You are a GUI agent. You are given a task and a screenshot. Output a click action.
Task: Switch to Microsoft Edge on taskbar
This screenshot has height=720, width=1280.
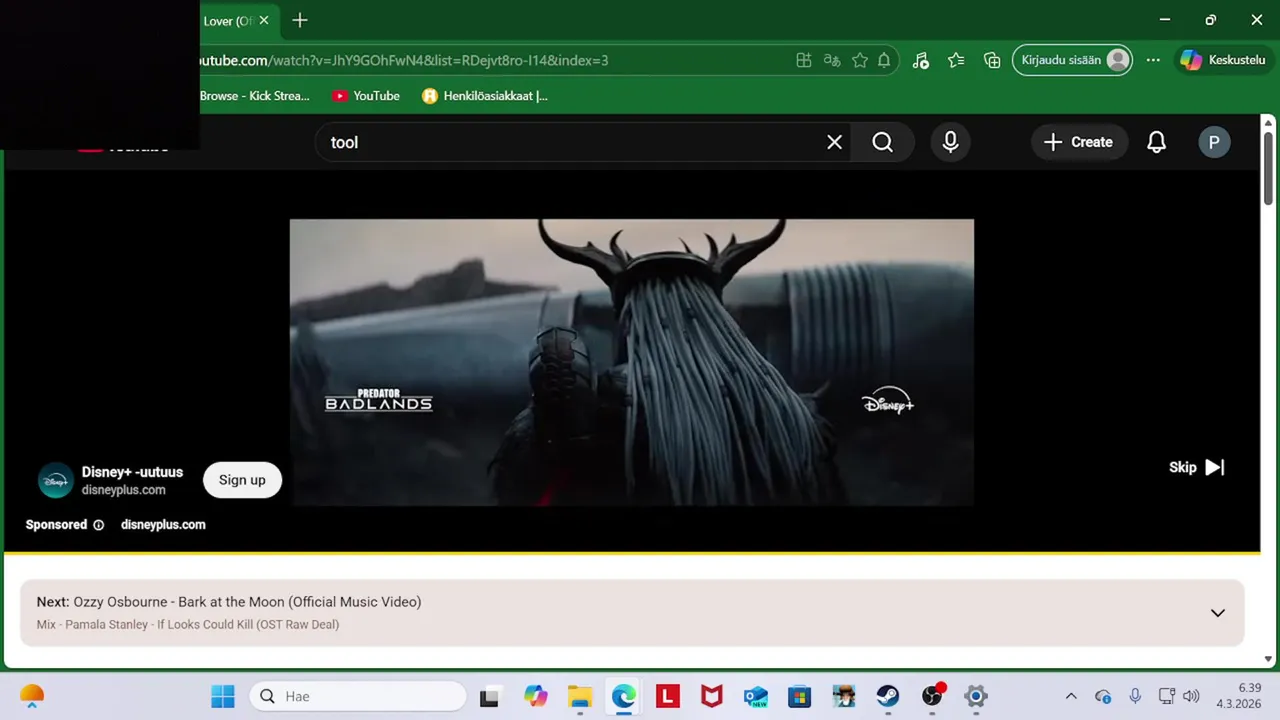pos(624,697)
